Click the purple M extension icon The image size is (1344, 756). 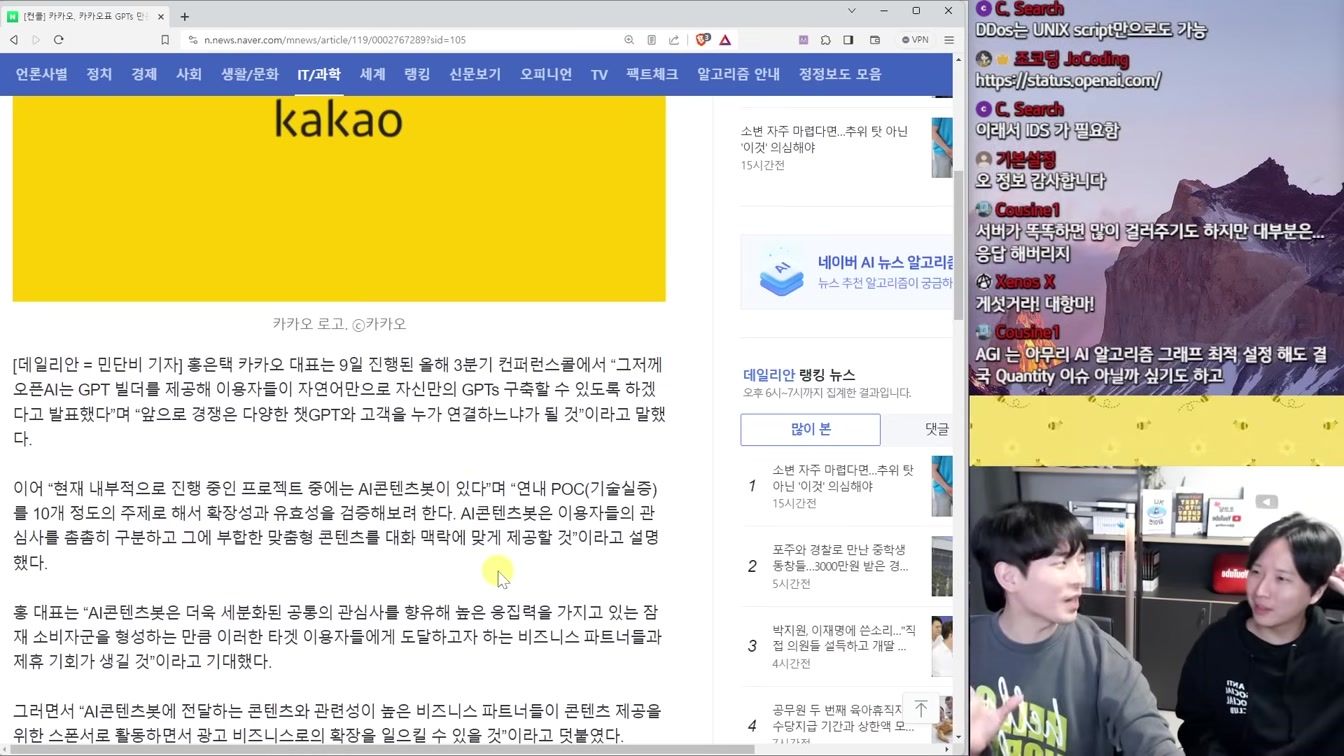point(803,40)
